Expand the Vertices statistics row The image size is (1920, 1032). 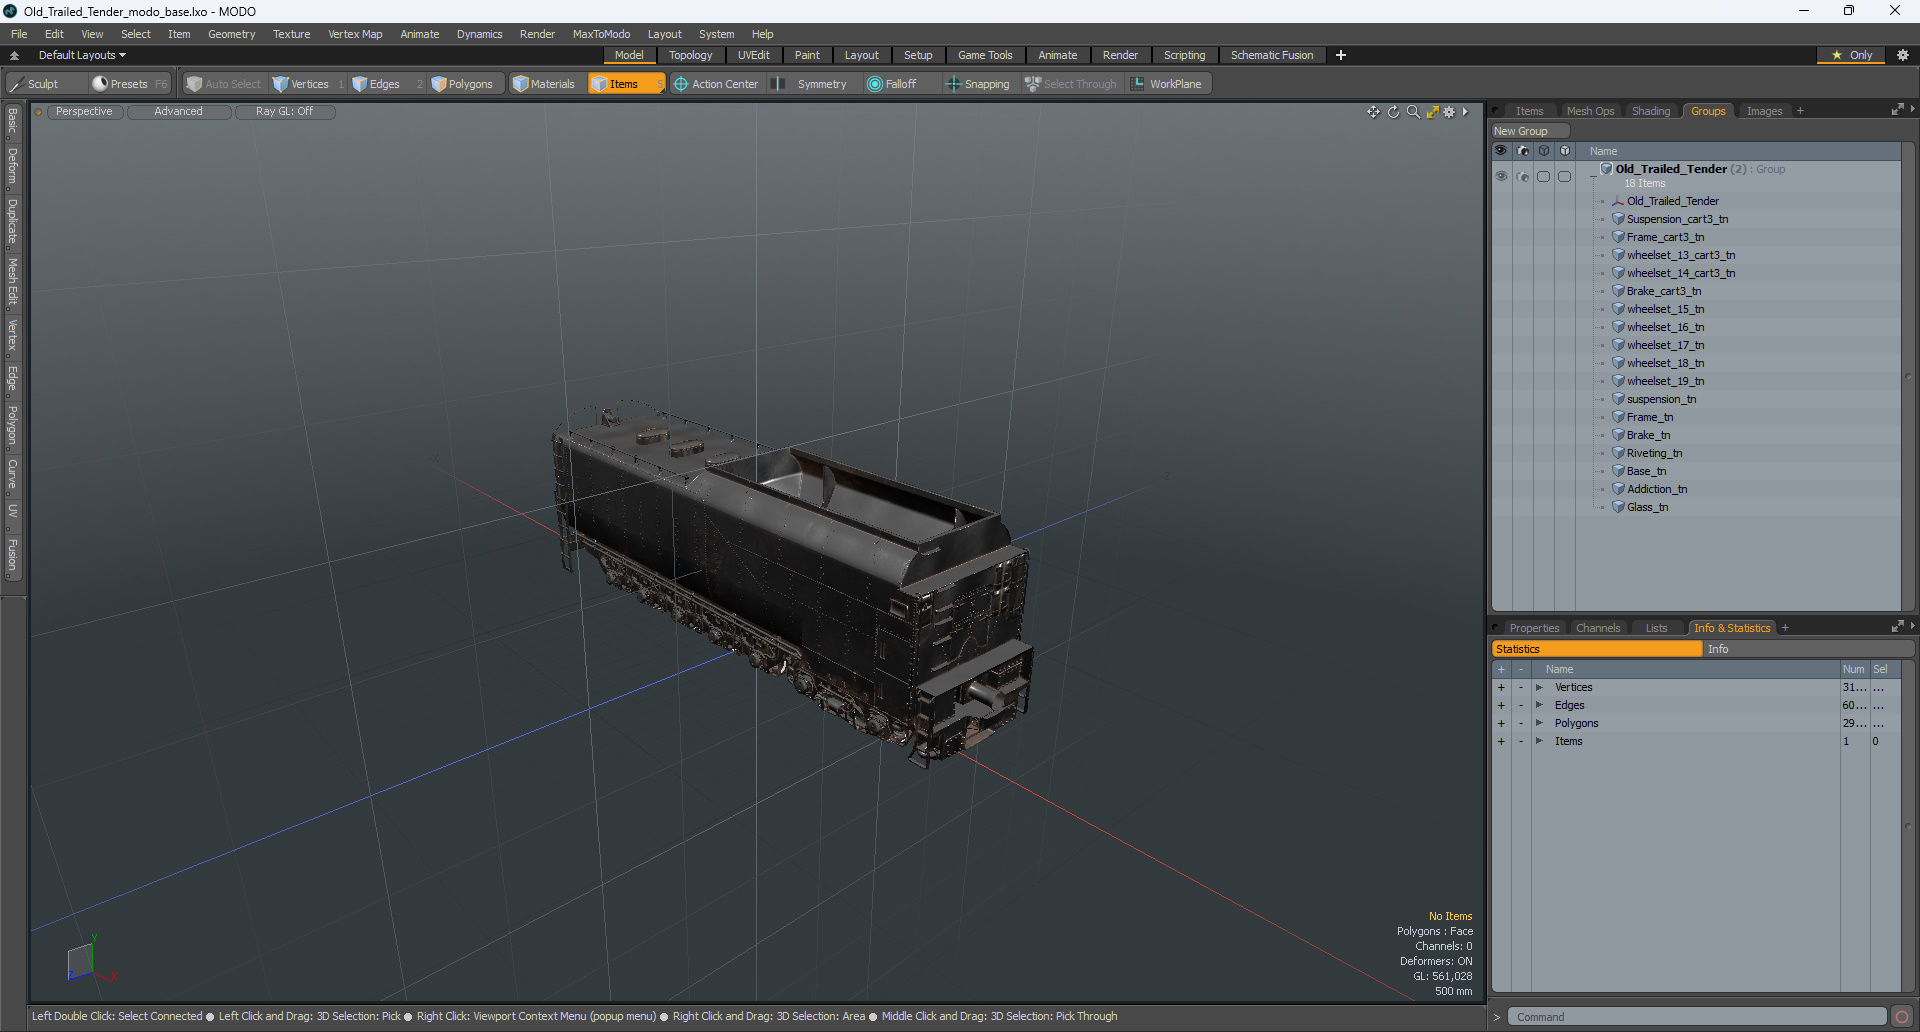point(1540,687)
